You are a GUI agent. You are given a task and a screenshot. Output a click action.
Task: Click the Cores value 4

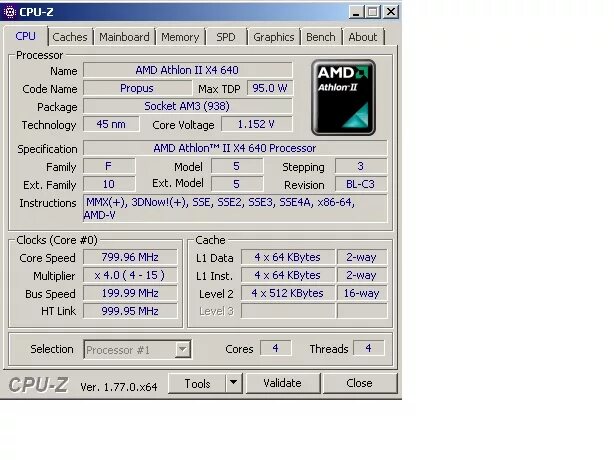[x=276, y=348]
